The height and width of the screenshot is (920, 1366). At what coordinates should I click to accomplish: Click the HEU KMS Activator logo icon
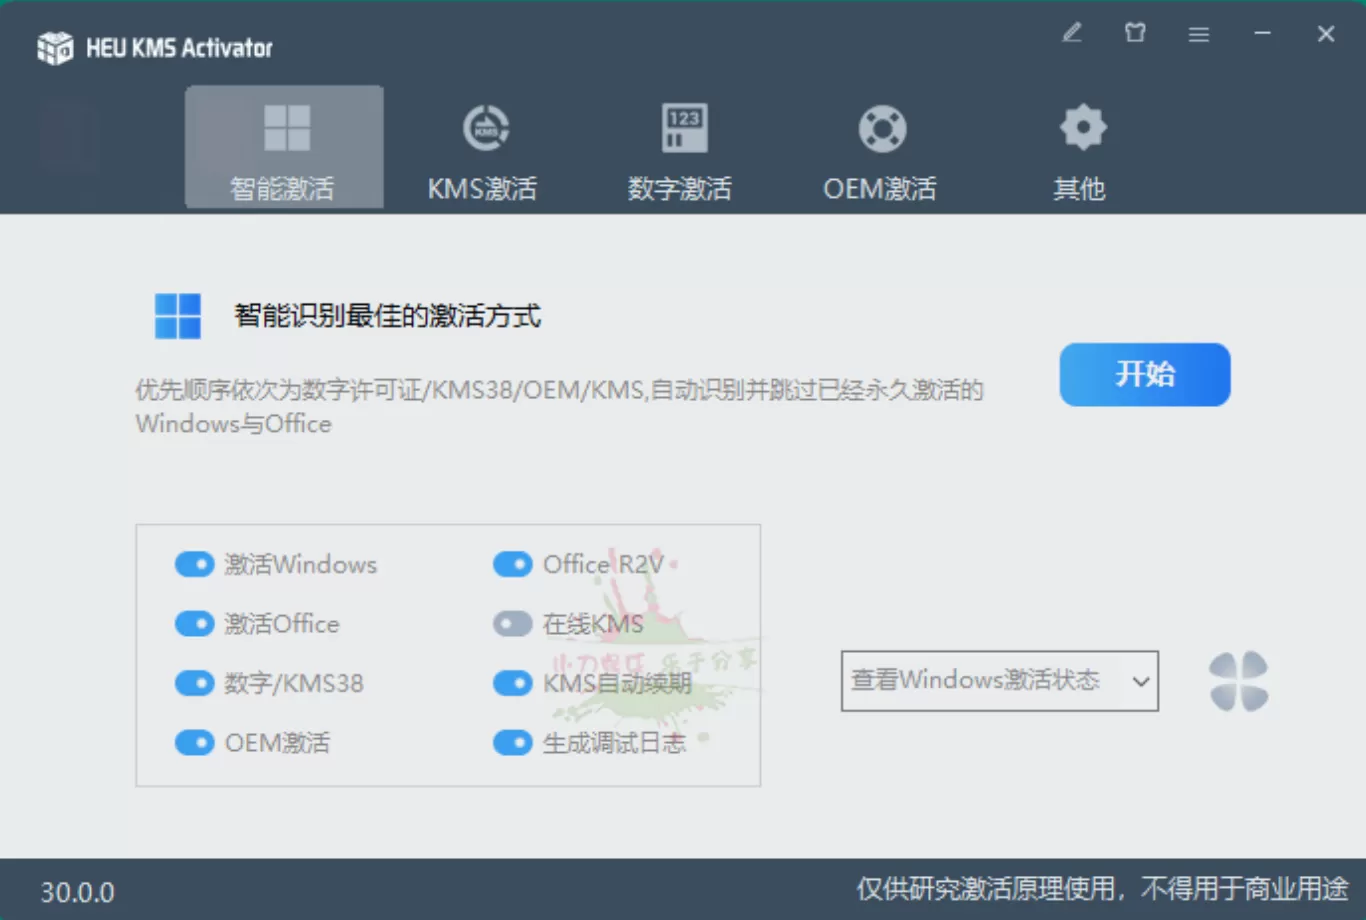tap(55, 48)
